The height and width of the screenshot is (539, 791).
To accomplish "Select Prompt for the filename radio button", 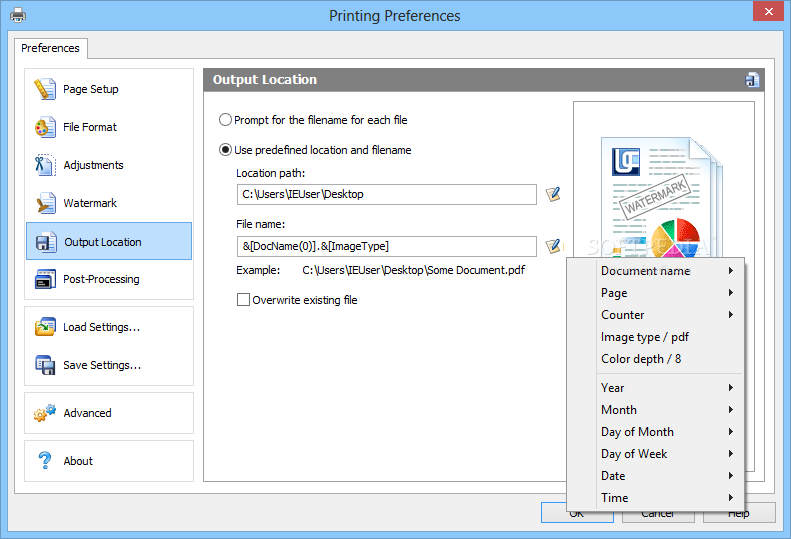I will coord(225,120).
